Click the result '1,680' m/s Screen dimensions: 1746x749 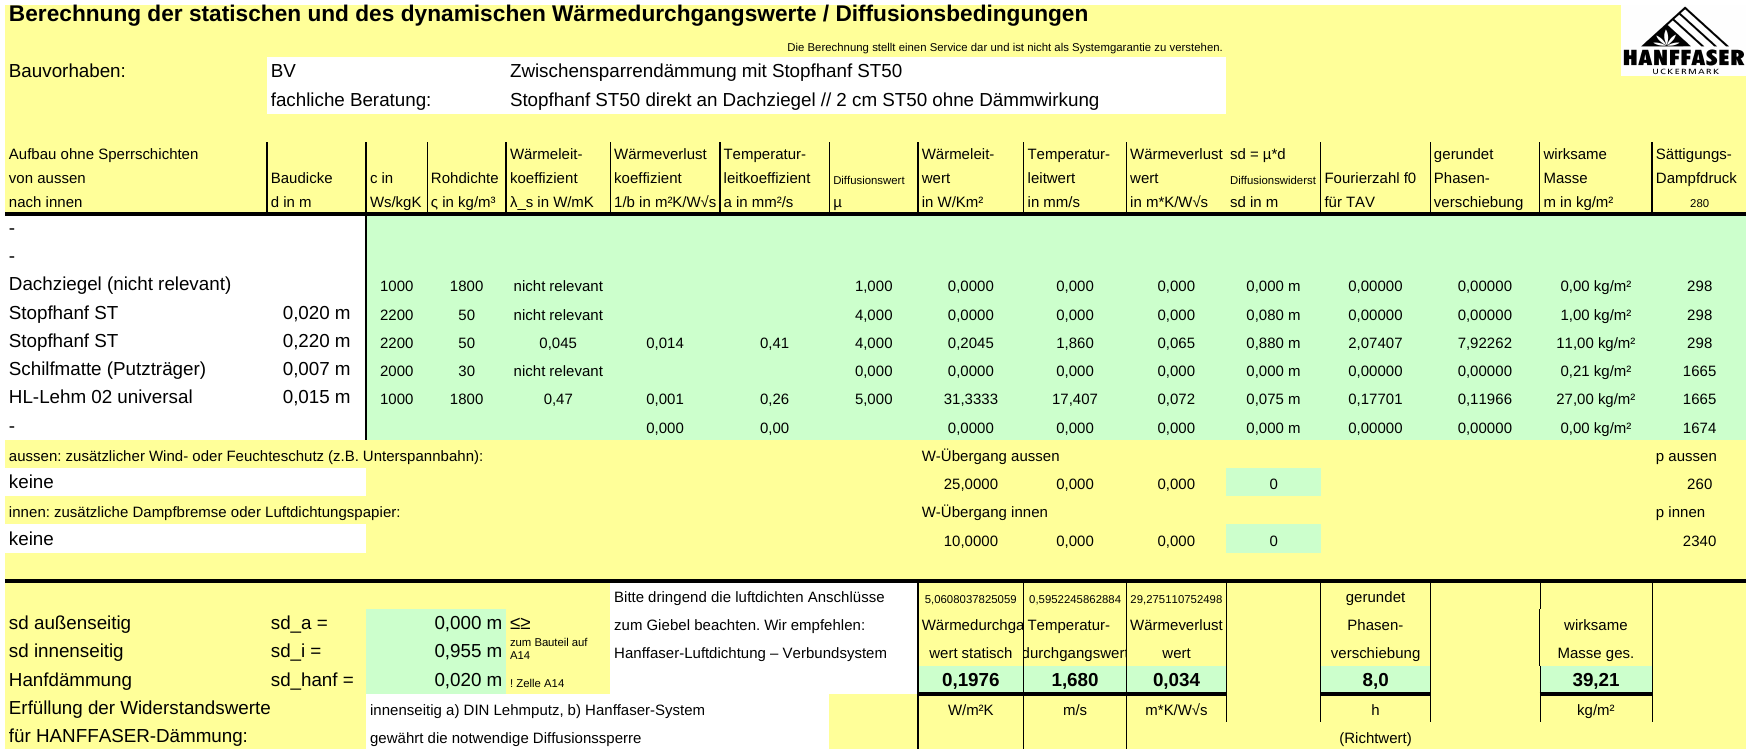click(1075, 680)
